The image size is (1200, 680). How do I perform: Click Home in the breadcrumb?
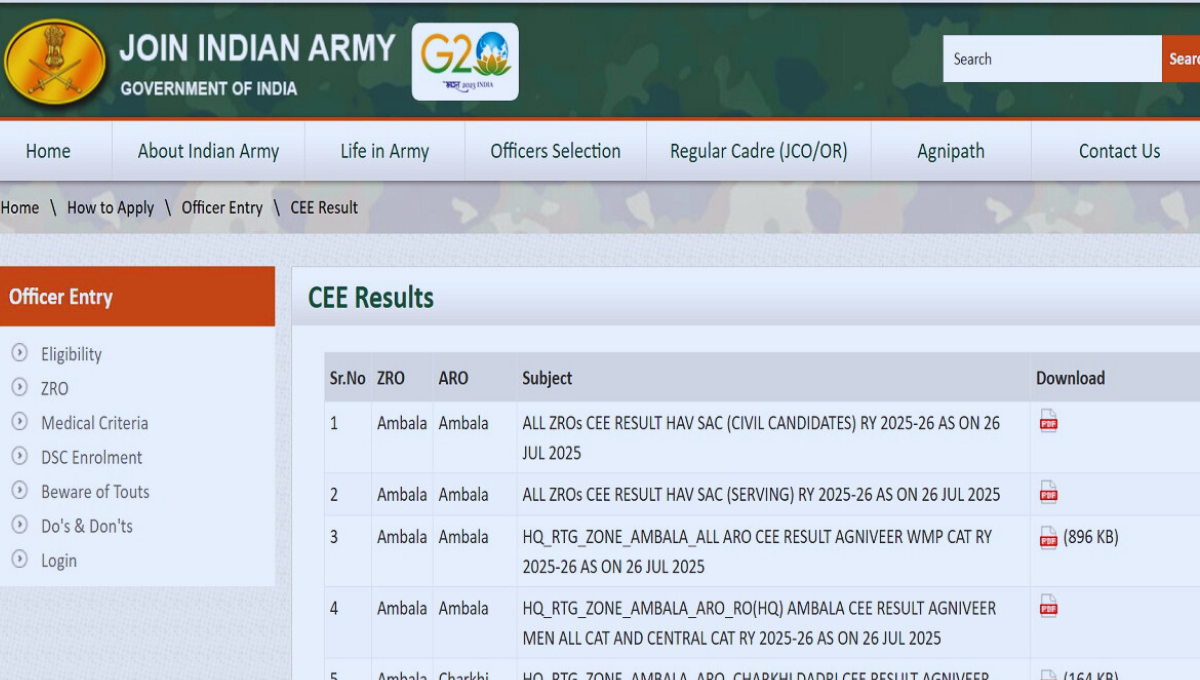(20, 208)
